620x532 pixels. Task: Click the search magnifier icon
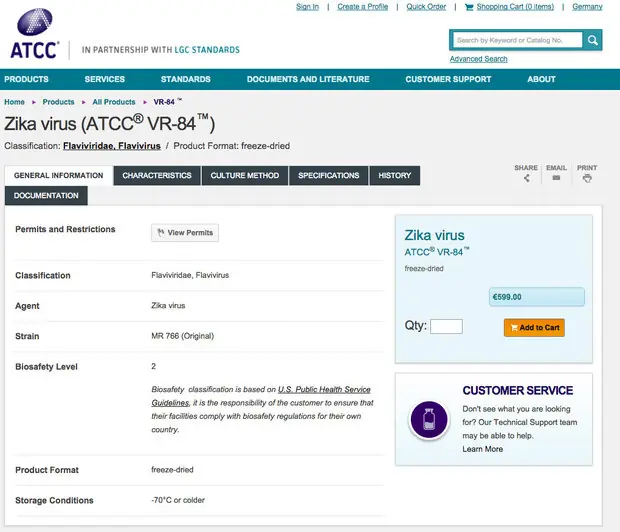click(592, 40)
